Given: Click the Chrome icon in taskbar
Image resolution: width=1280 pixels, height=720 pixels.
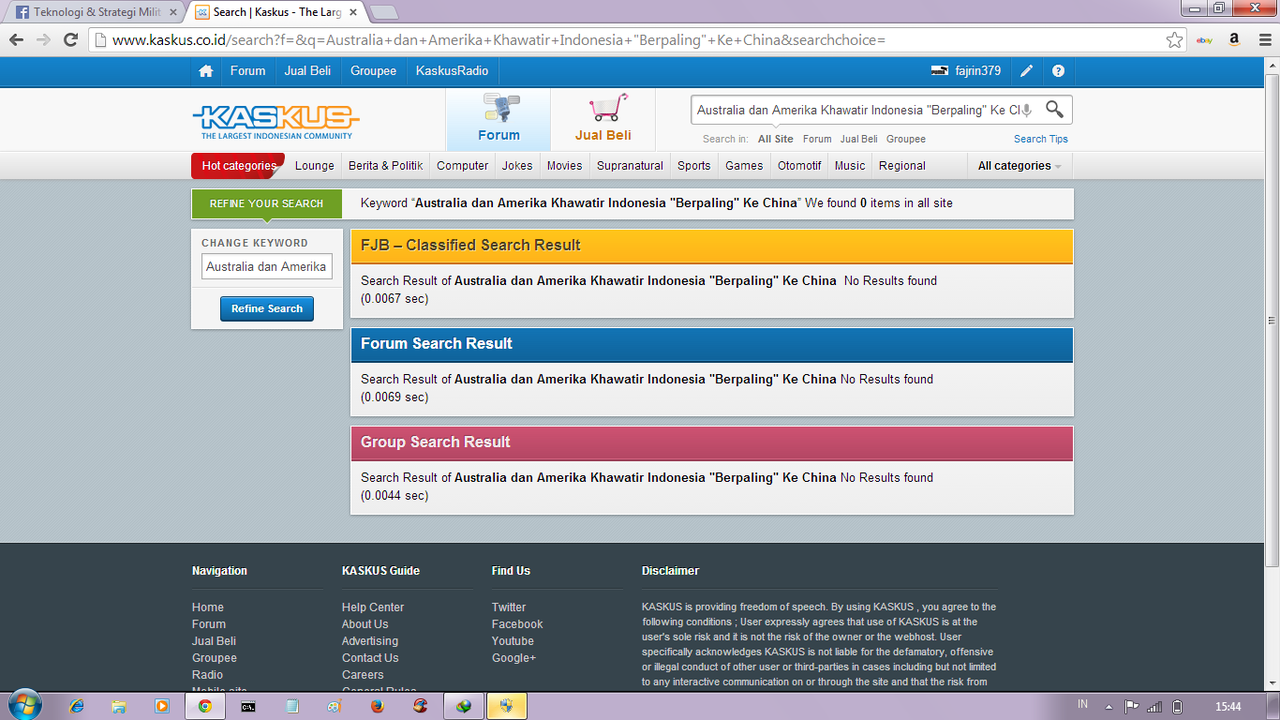Looking at the screenshot, I should (205, 706).
